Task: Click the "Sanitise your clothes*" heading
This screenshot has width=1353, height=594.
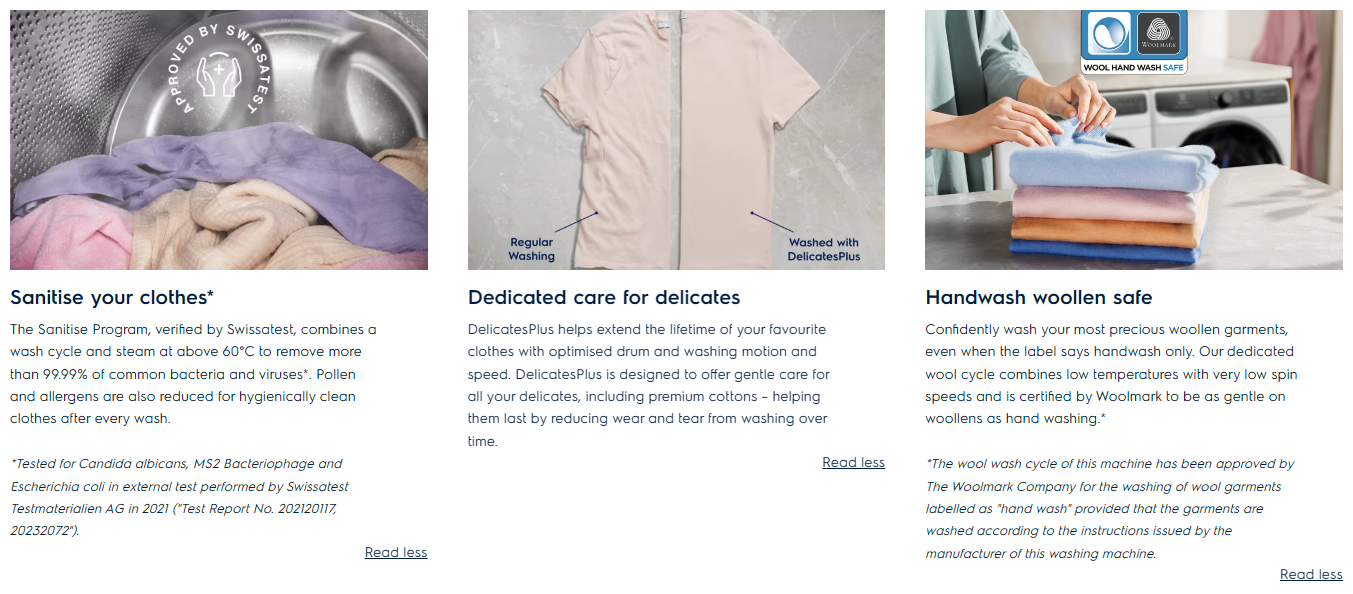Action: point(112,297)
